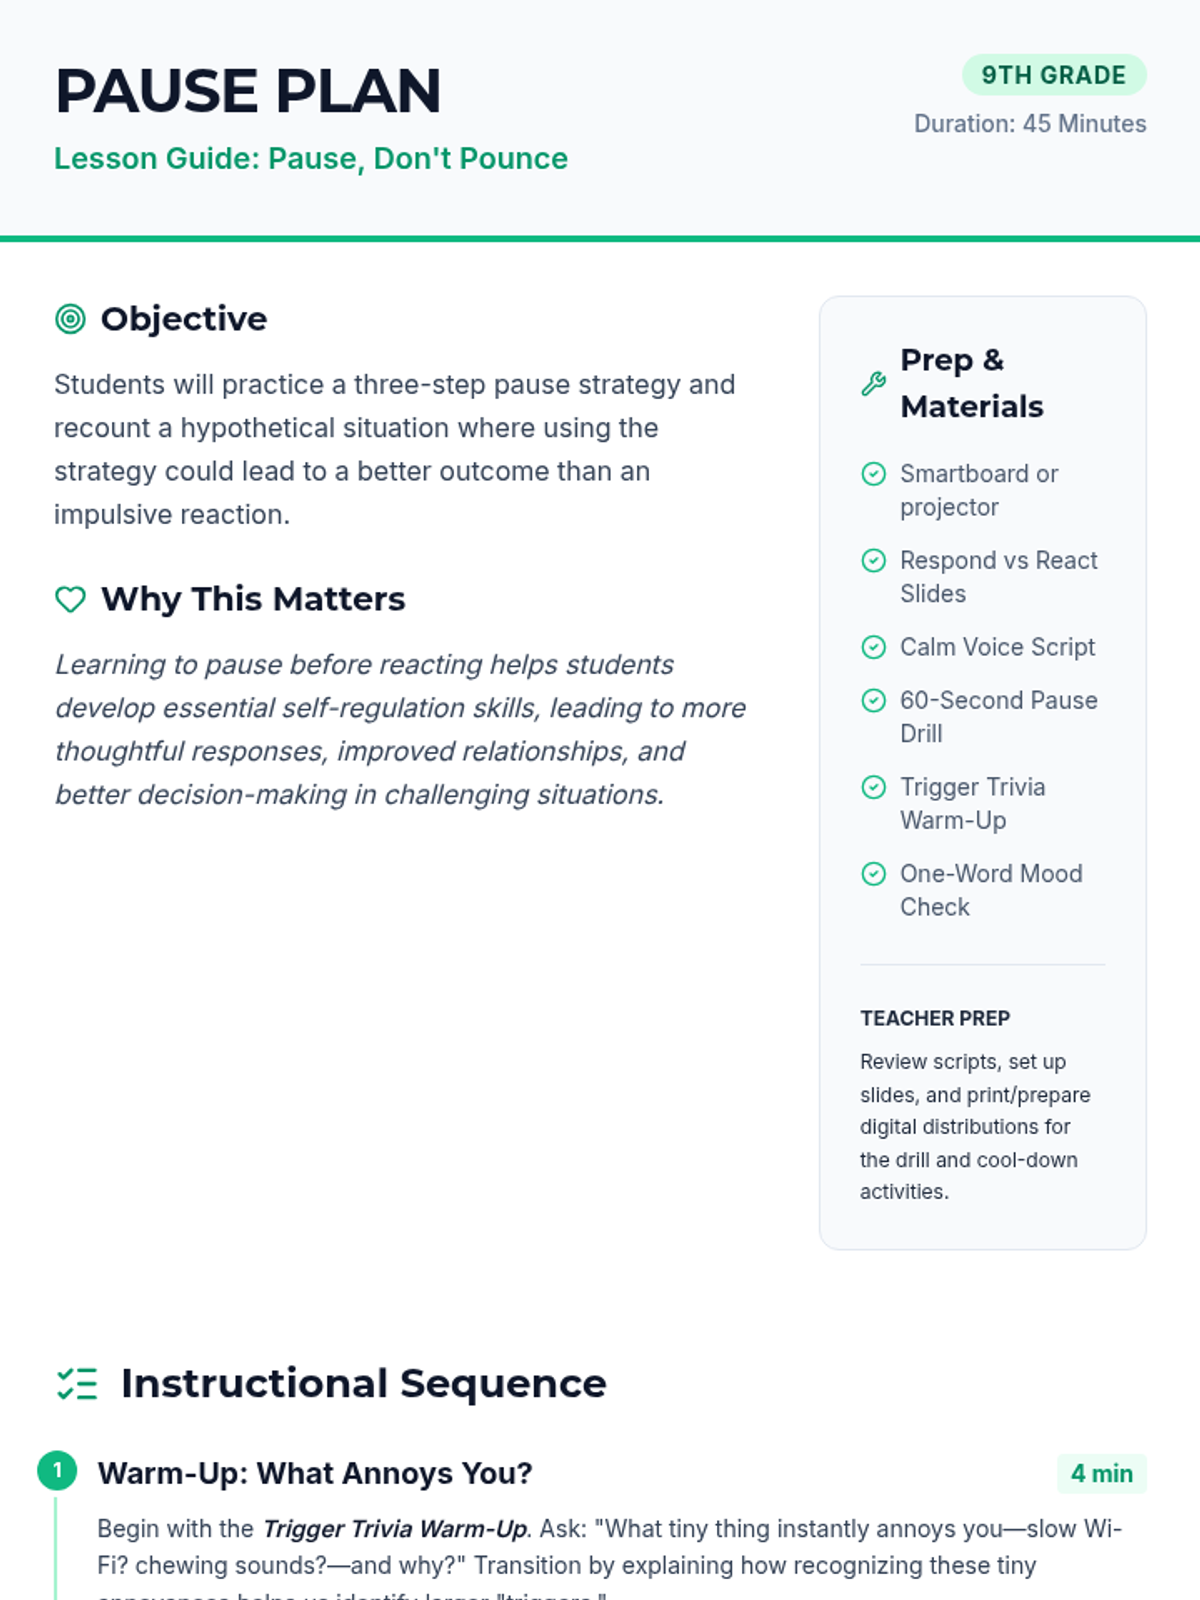1200x1600 pixels.
Task: Click check icon next to Calm Voice Script
Action: [x=873, y=648]
